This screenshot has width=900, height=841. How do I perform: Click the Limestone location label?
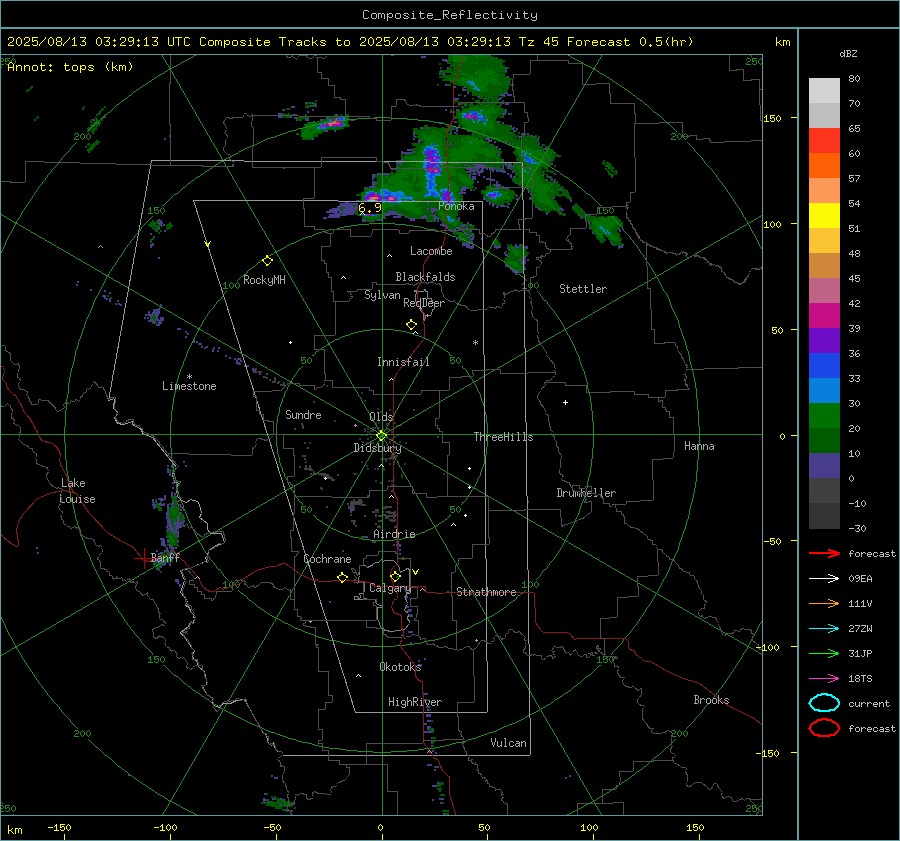pos(189,386)
